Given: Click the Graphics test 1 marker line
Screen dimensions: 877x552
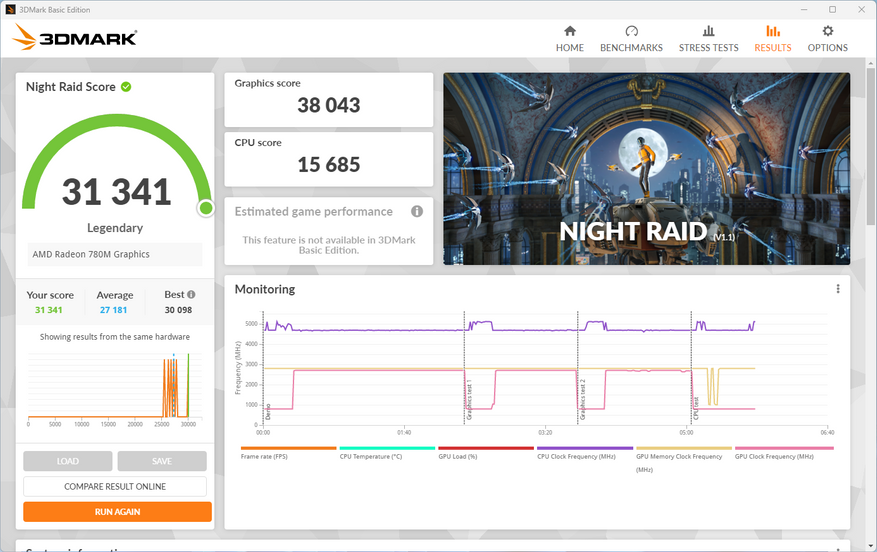Looking at the screenshot, I should coord(464,368).
